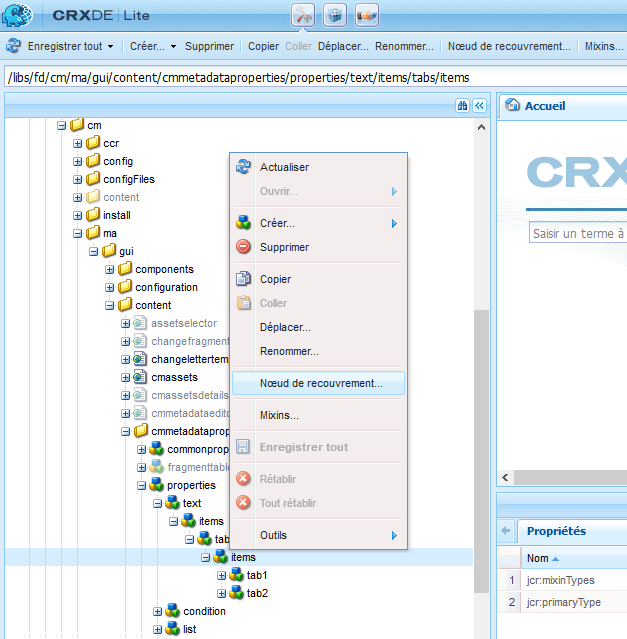Click Déplacer... in the top toolbar
Image resolution: width=627 pixels, height=639 pixels.
click(343, 46)
